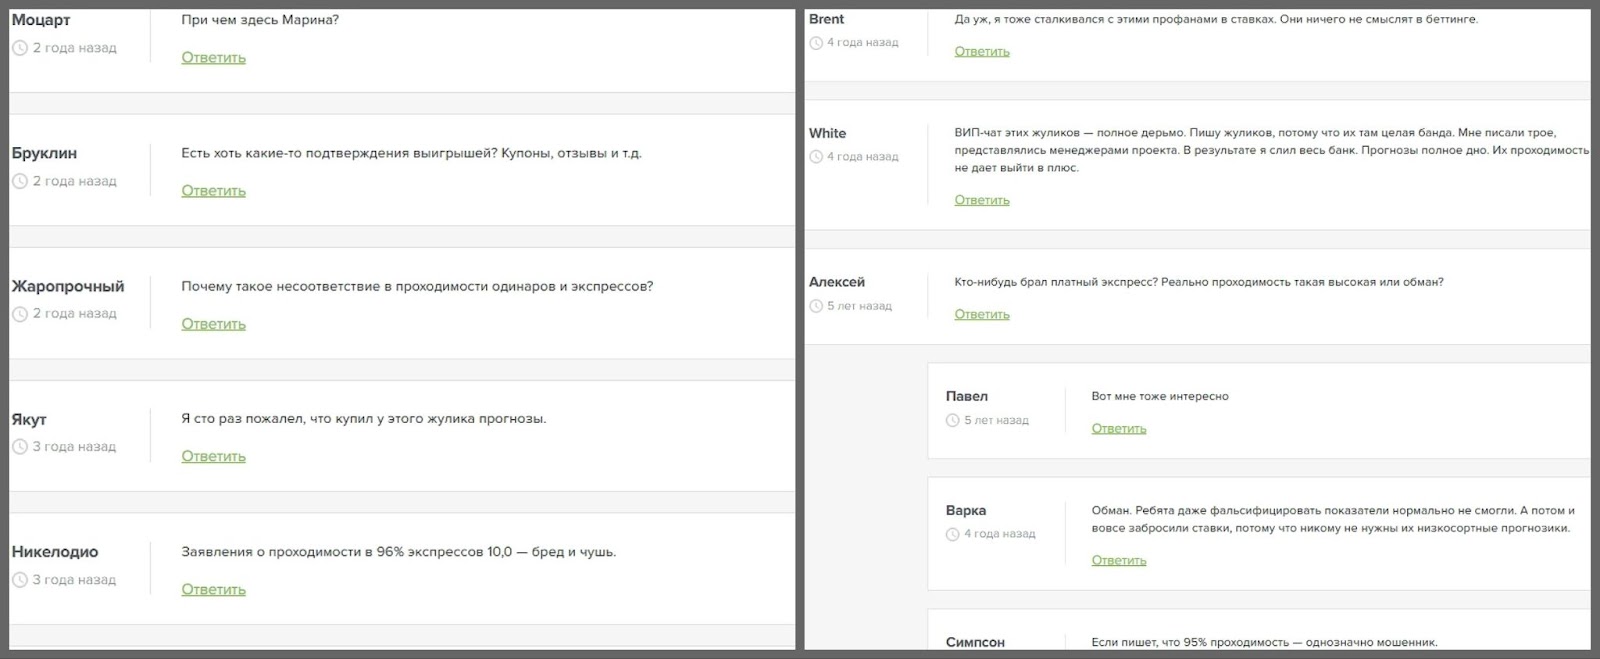This screenshot has width=1600, height=659.
Task: Reply to White's ВИП-чат comment
Action: point(981,200)
